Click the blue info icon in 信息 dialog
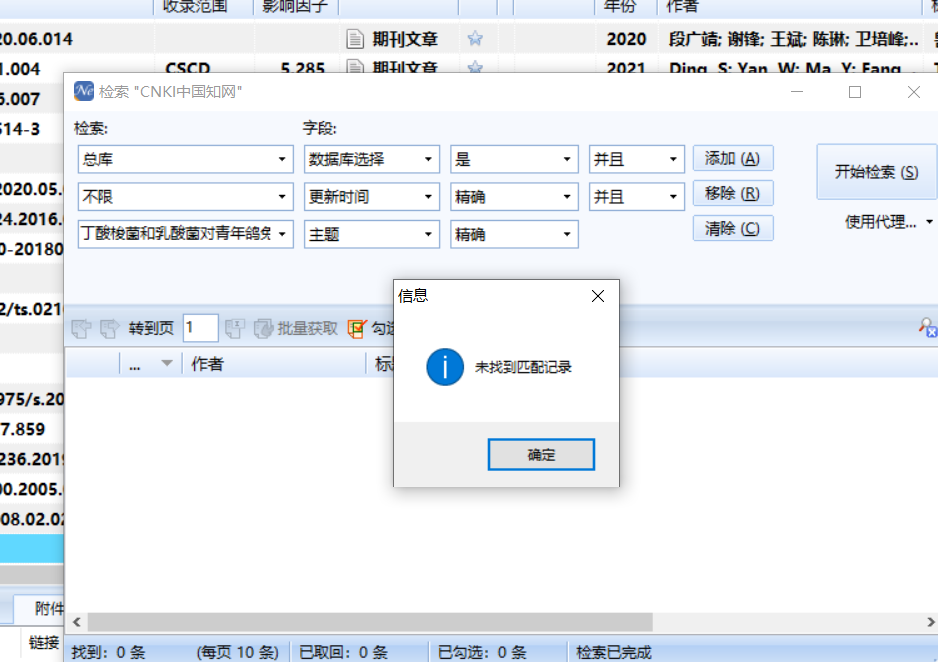Image resolution: width=938 pixels, height=662 pixels. pos(444,367)
